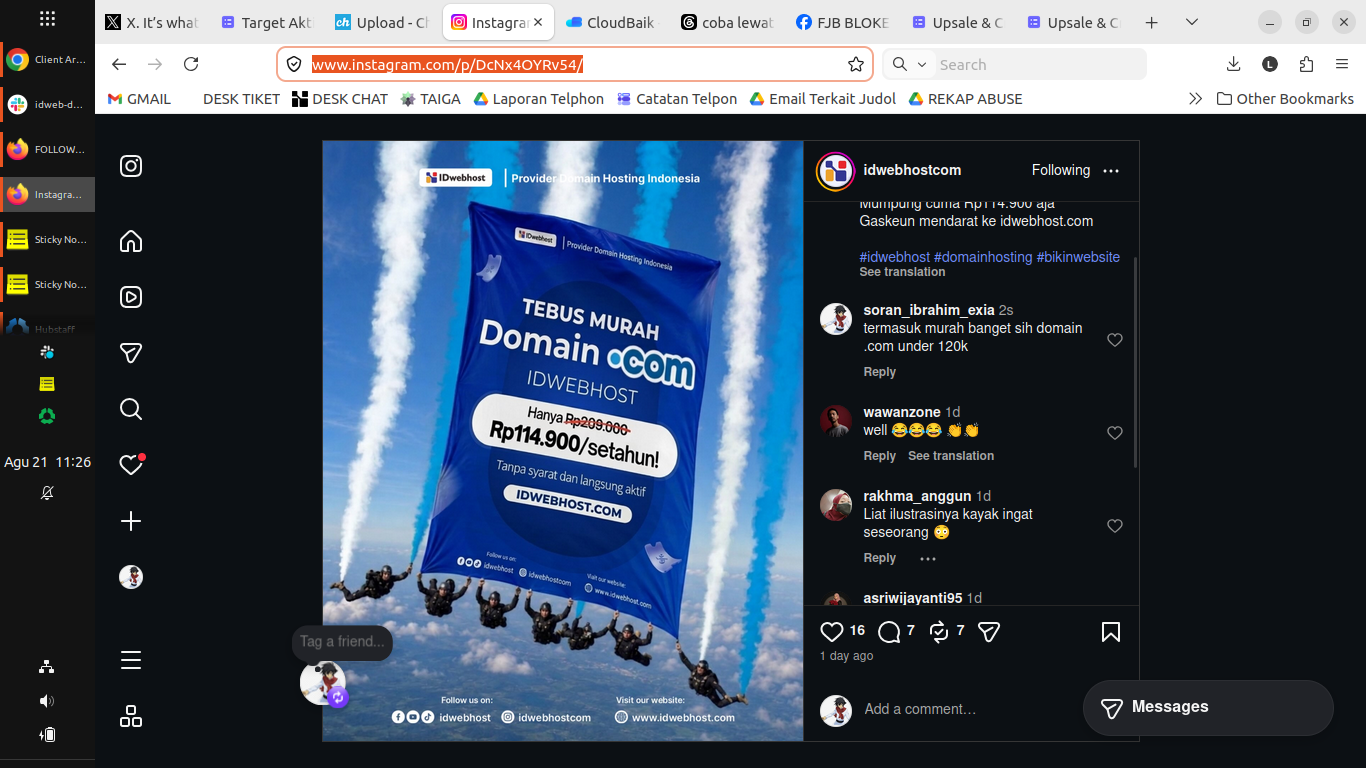Open the floating Messages button
Image resolution: width=1366 pixels, height=768 pixels.
pos(1208,707)
